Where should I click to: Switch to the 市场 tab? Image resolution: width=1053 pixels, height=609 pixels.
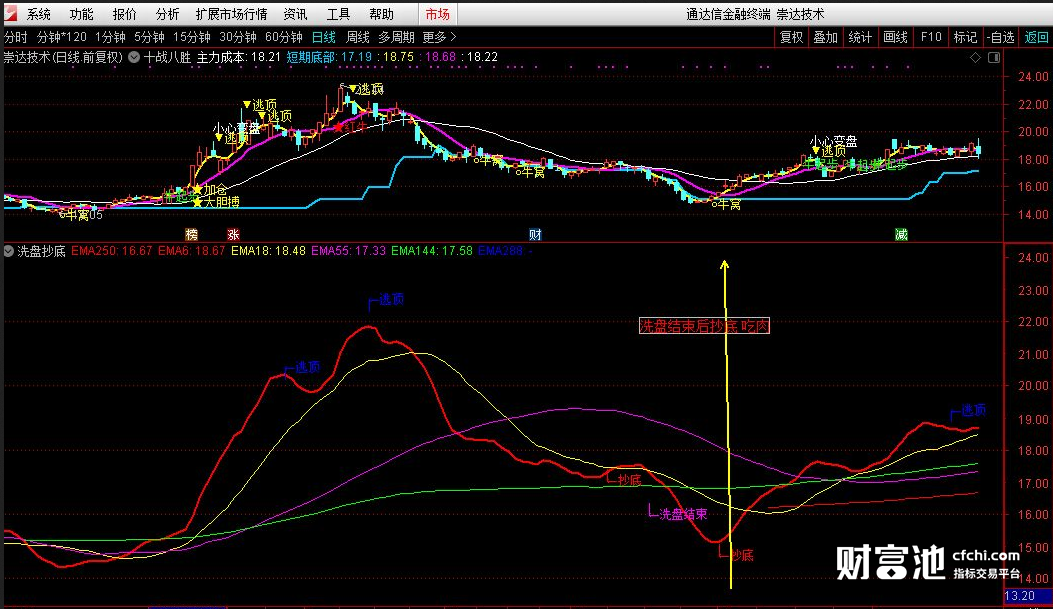[438, 14]
